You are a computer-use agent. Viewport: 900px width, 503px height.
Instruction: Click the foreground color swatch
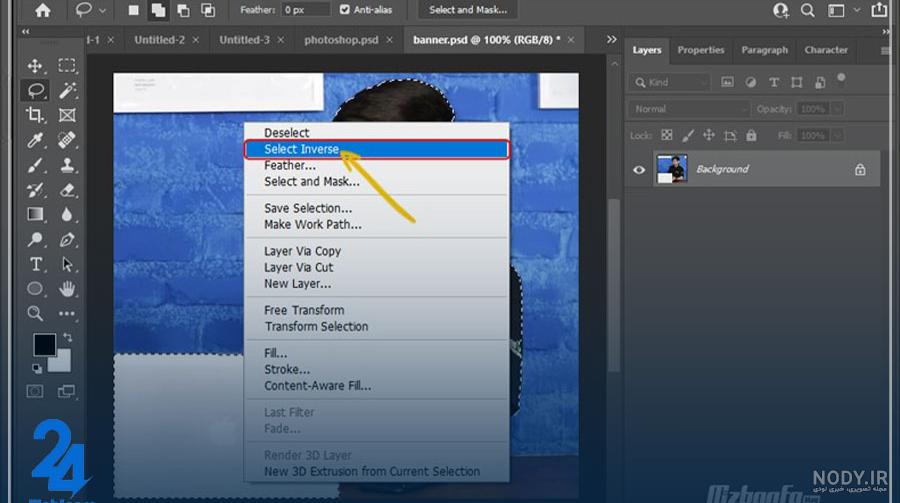click(44, 345)
